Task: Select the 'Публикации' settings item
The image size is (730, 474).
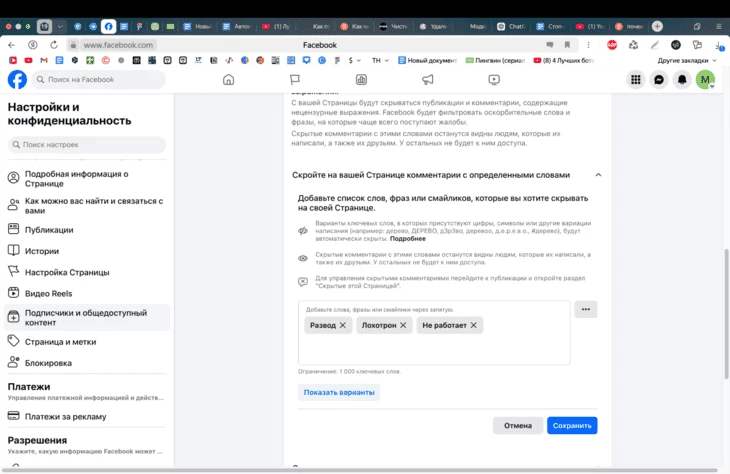Action: pyautogui.click(x=87, y=230)
